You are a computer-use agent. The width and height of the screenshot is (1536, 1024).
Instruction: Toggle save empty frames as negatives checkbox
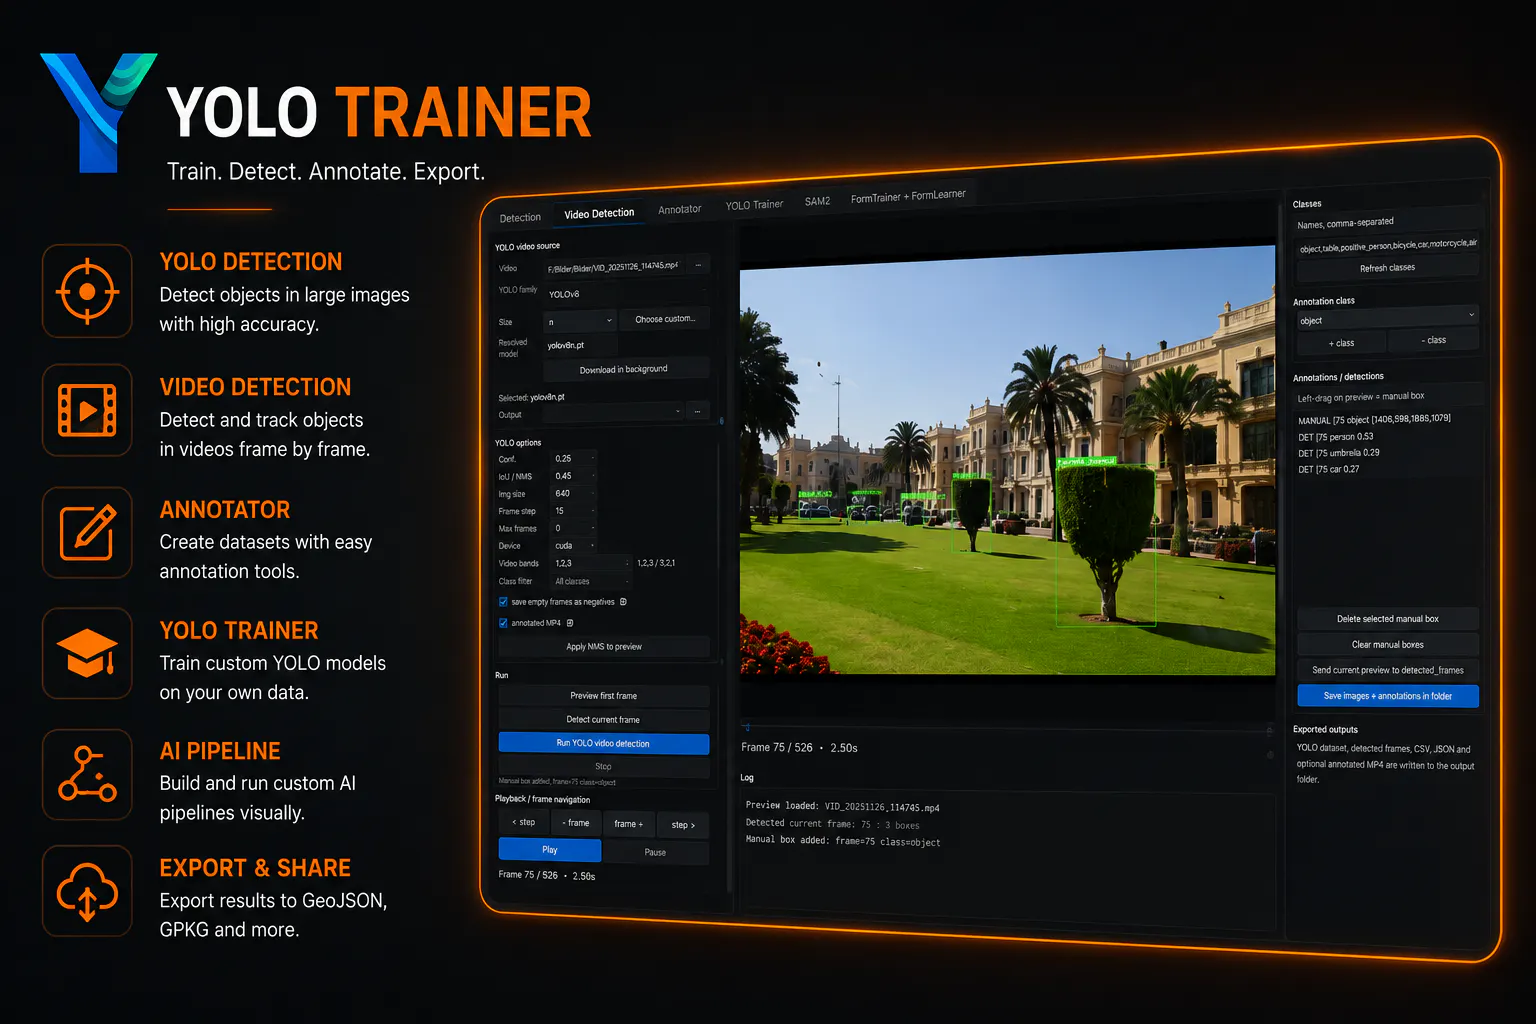point(503,602)
